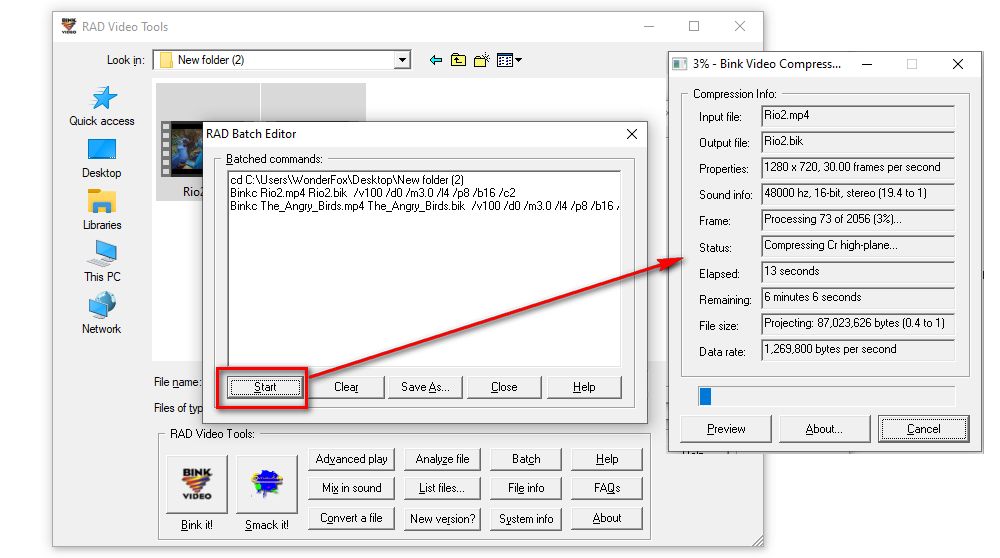Click the compression progress bar
Screen dimensions: 1000x558
click(x=827, y=396)
